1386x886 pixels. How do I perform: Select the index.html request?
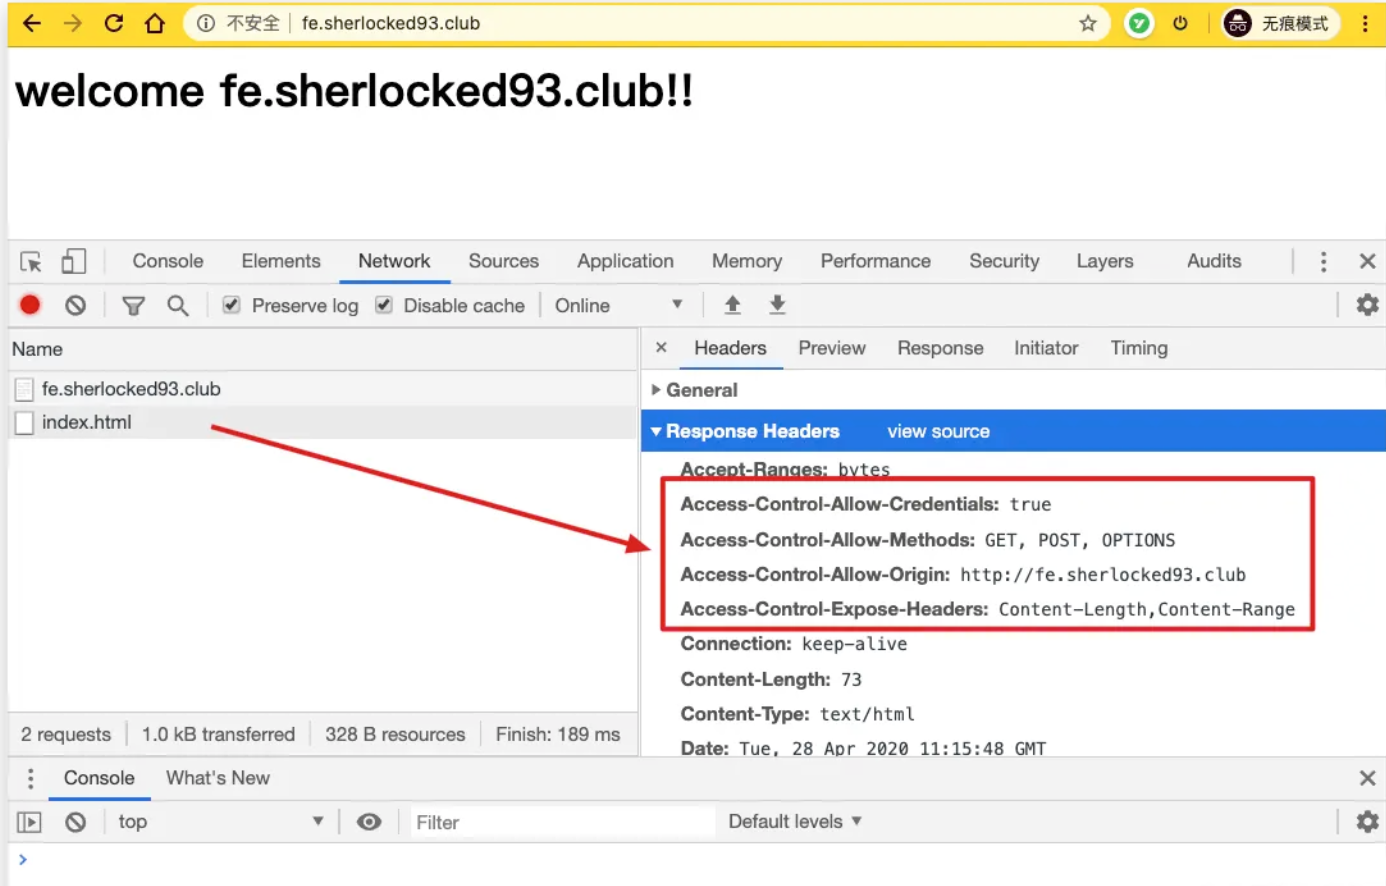coord(87,422)
